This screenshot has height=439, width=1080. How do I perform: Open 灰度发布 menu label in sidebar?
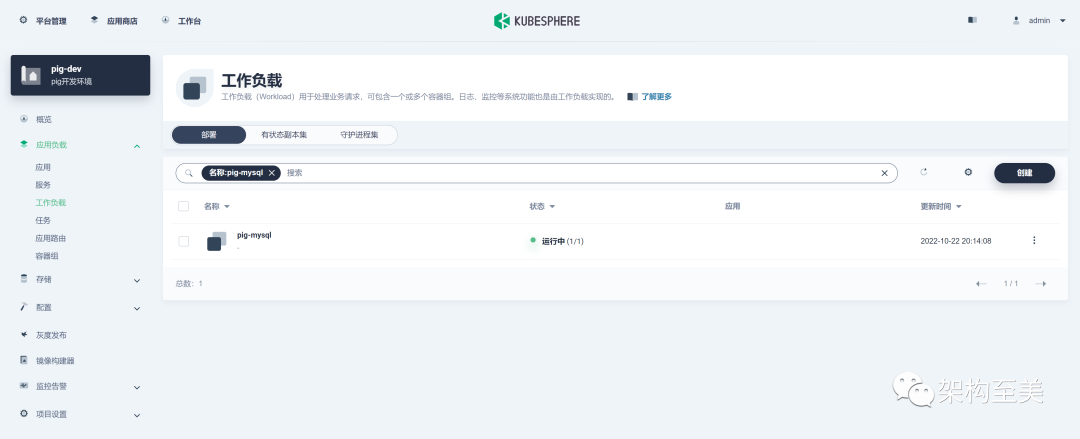click(x=51, y=335)
